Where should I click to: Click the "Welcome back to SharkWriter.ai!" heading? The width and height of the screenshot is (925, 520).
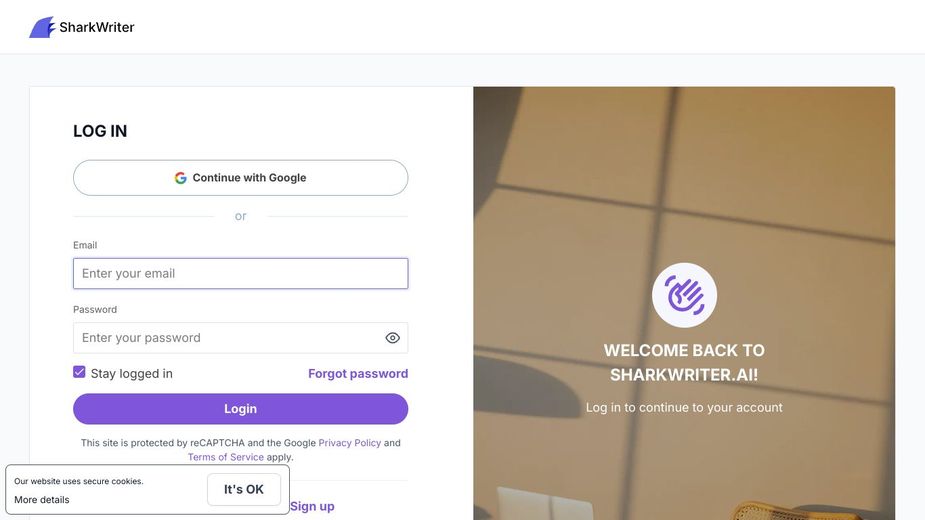pyautogui.click(x=684, y=362)
